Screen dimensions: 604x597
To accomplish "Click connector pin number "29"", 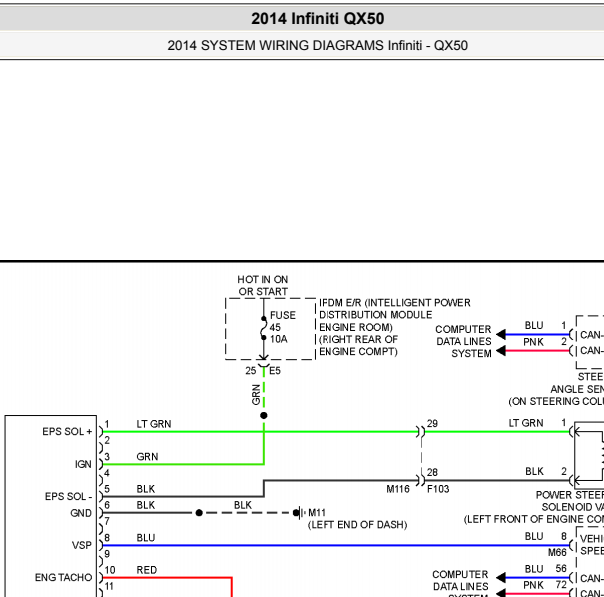I will tap(432, 423).
